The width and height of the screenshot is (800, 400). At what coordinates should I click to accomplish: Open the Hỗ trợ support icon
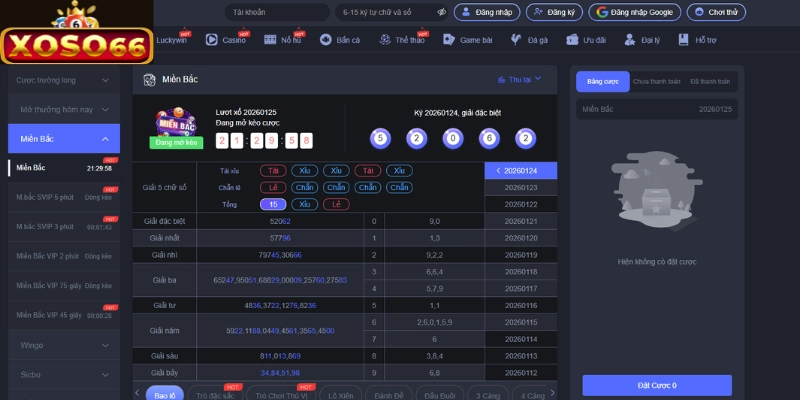point(684,40)
